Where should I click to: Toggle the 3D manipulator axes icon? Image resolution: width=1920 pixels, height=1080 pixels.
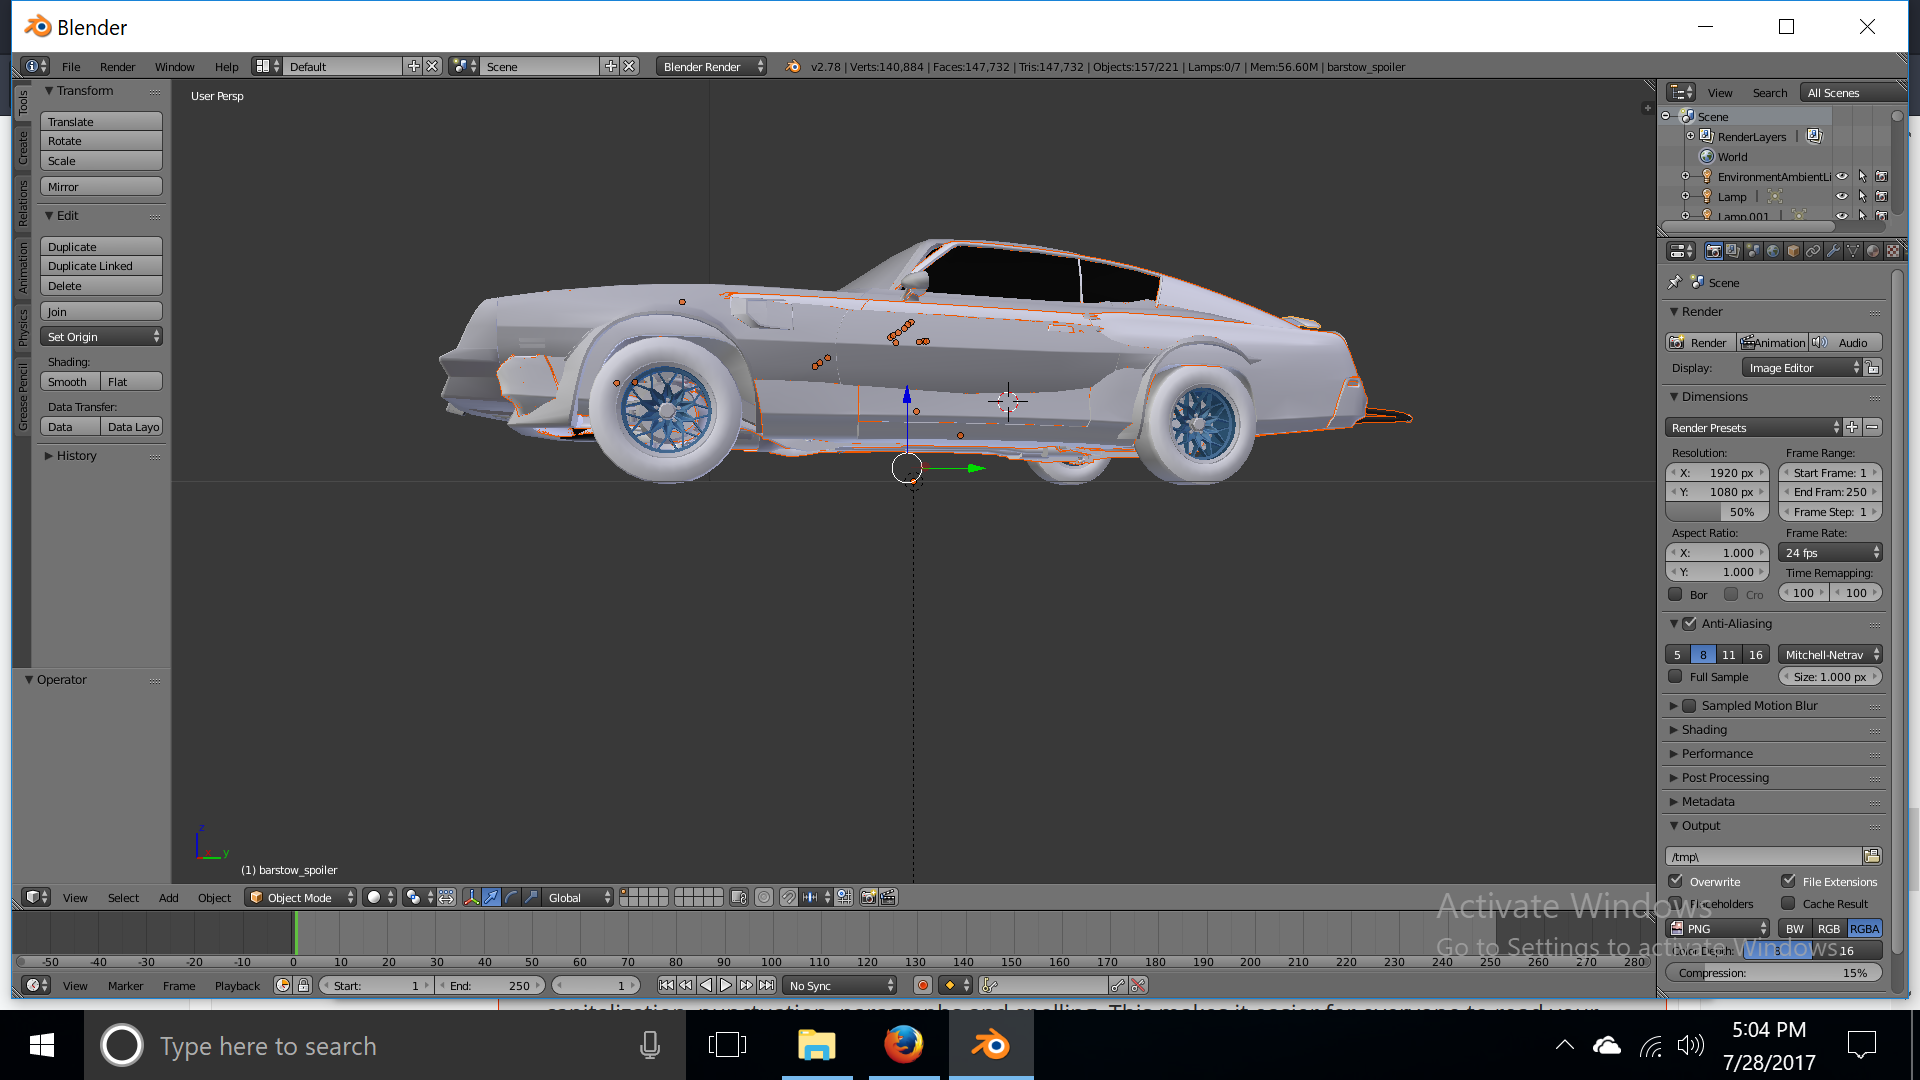point(471,897)
